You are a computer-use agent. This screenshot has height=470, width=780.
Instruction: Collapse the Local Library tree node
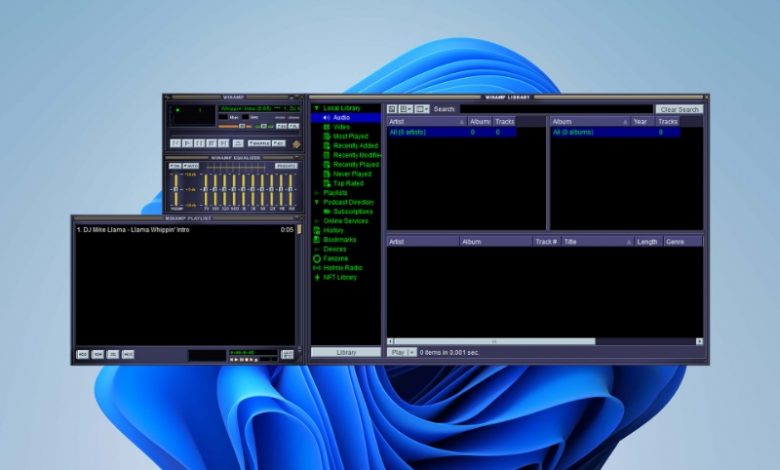316,108
